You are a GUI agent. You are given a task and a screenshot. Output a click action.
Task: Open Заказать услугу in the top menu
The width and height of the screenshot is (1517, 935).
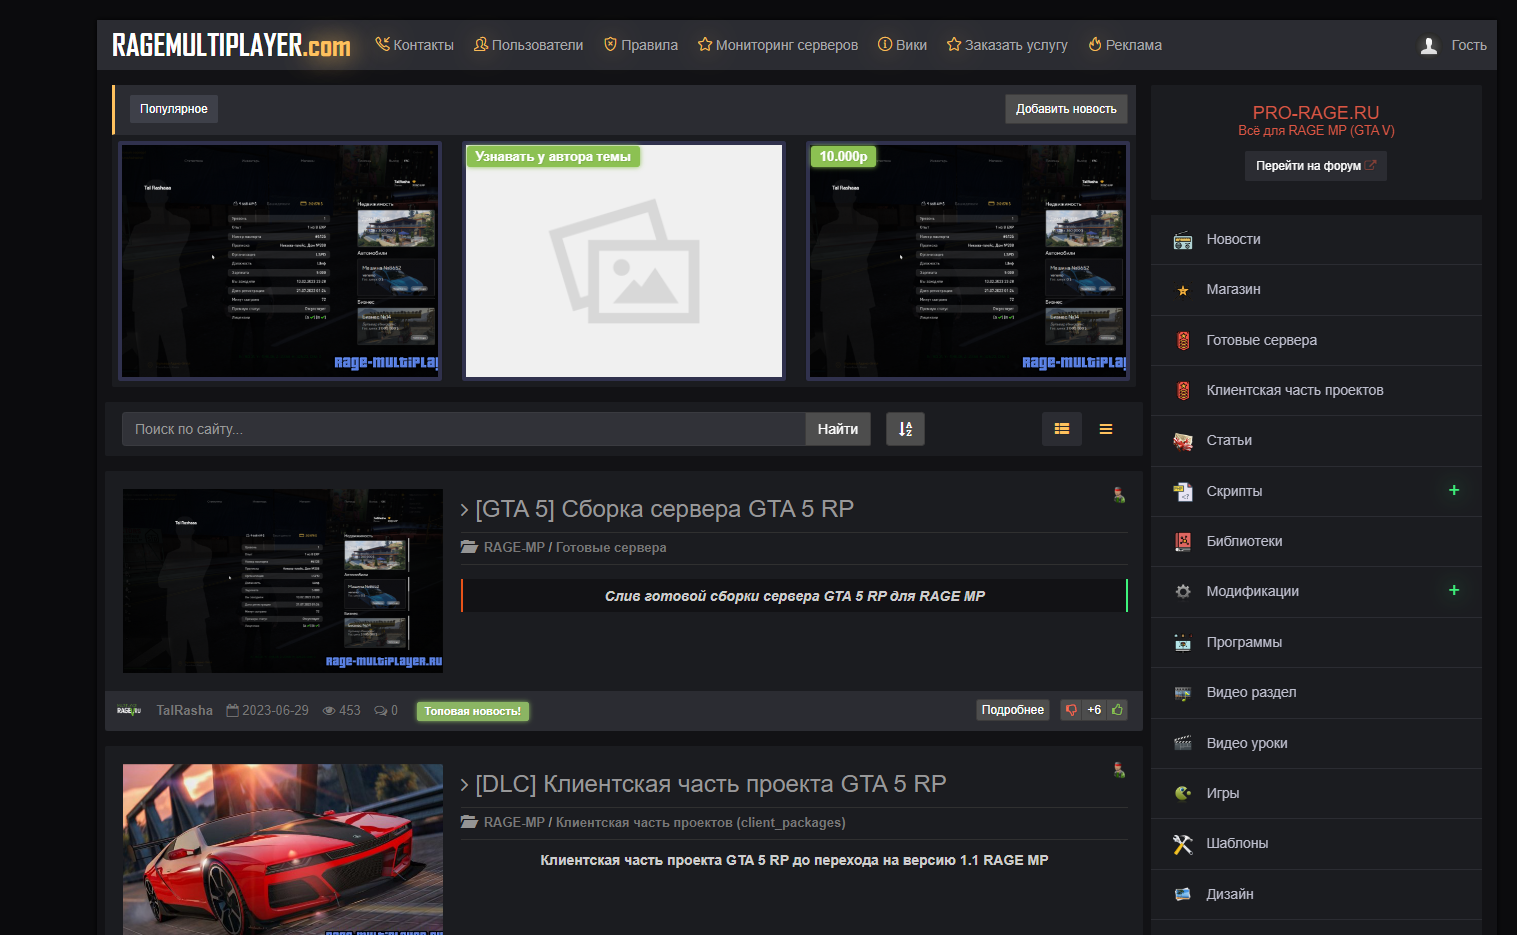pos(1007,45)
